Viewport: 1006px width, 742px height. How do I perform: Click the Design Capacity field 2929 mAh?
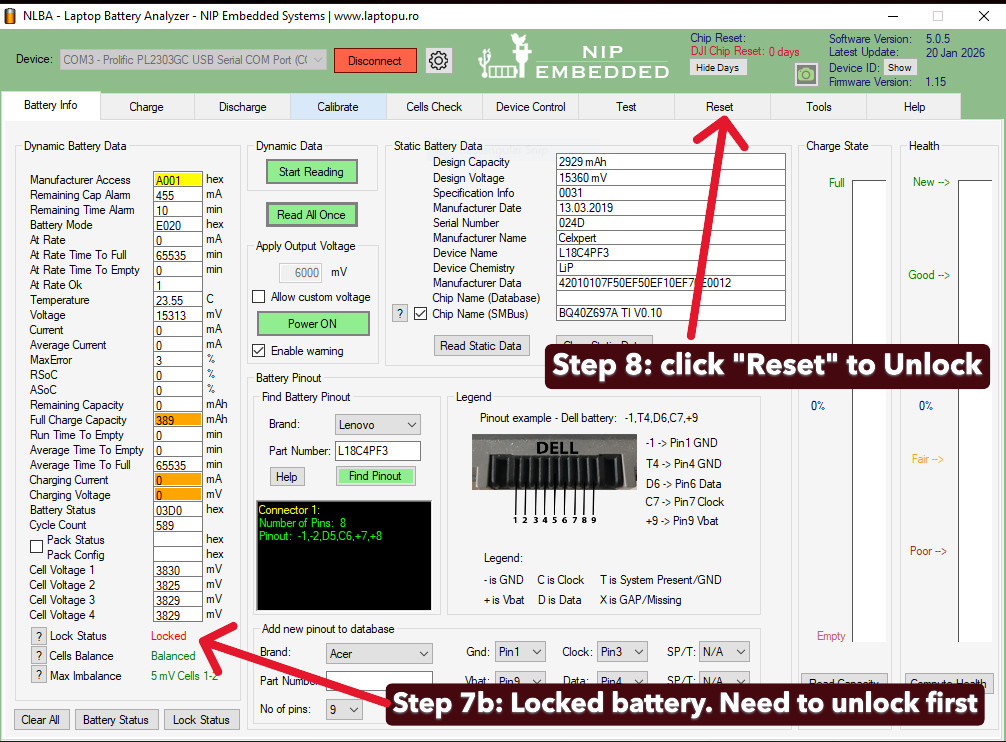pyautogui.click(x=670, y=162)
